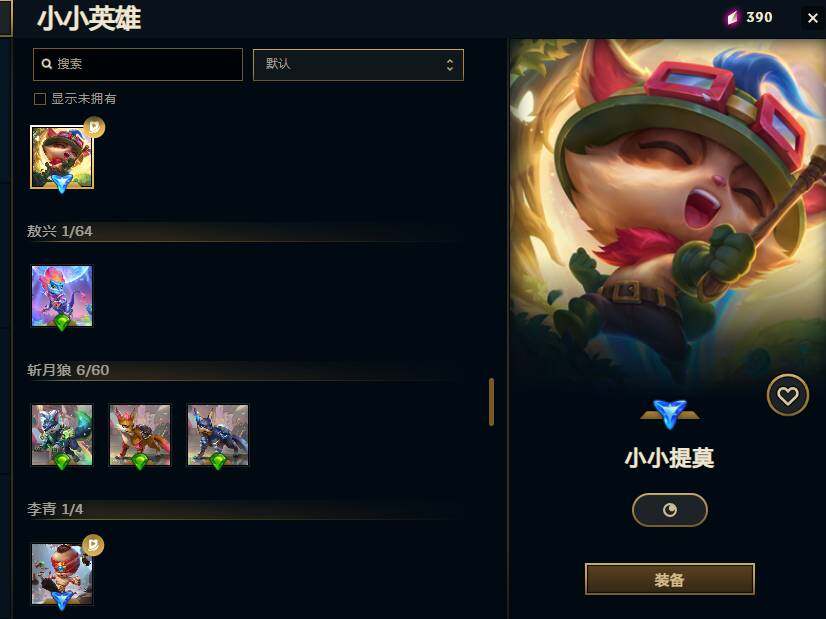Close the 小小英雄 panel
Viewport: 826px width, 619px height.
coord(812,18)
